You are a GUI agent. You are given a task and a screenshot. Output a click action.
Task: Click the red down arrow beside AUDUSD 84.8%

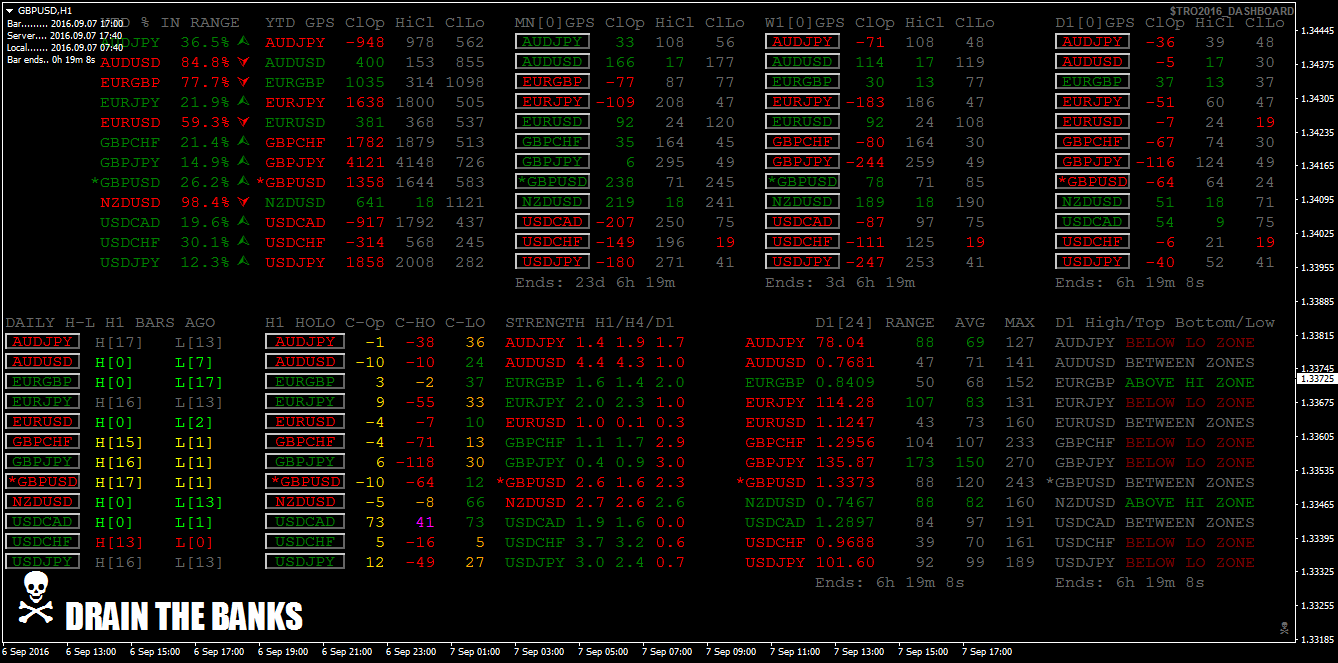tap(243, 62)
